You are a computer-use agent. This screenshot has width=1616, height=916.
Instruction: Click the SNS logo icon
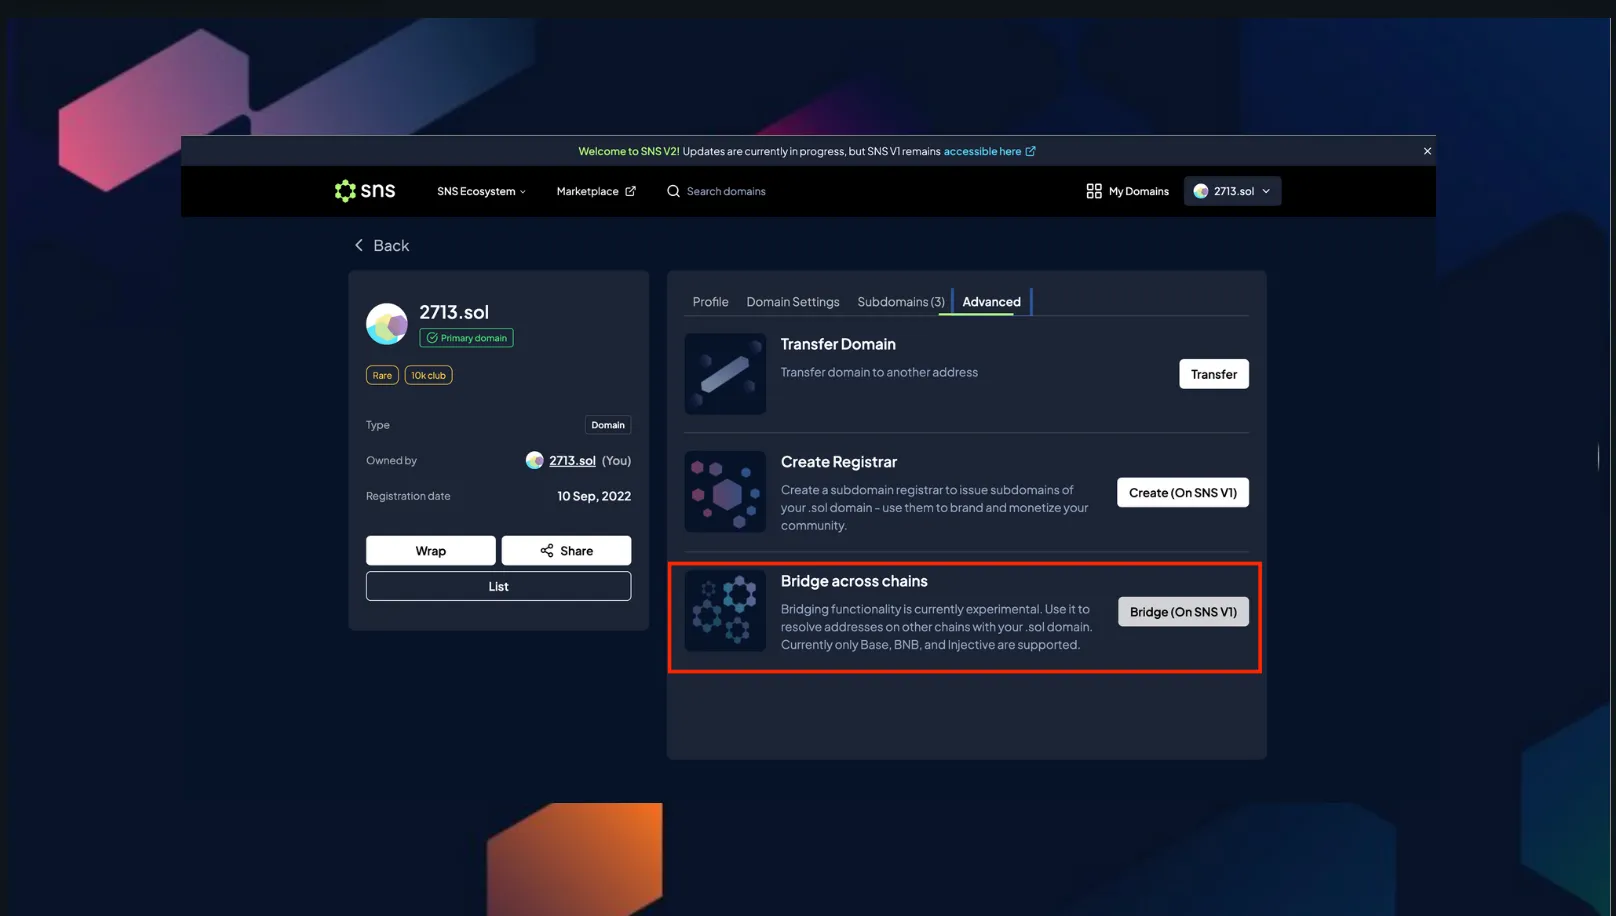[346, 191]
